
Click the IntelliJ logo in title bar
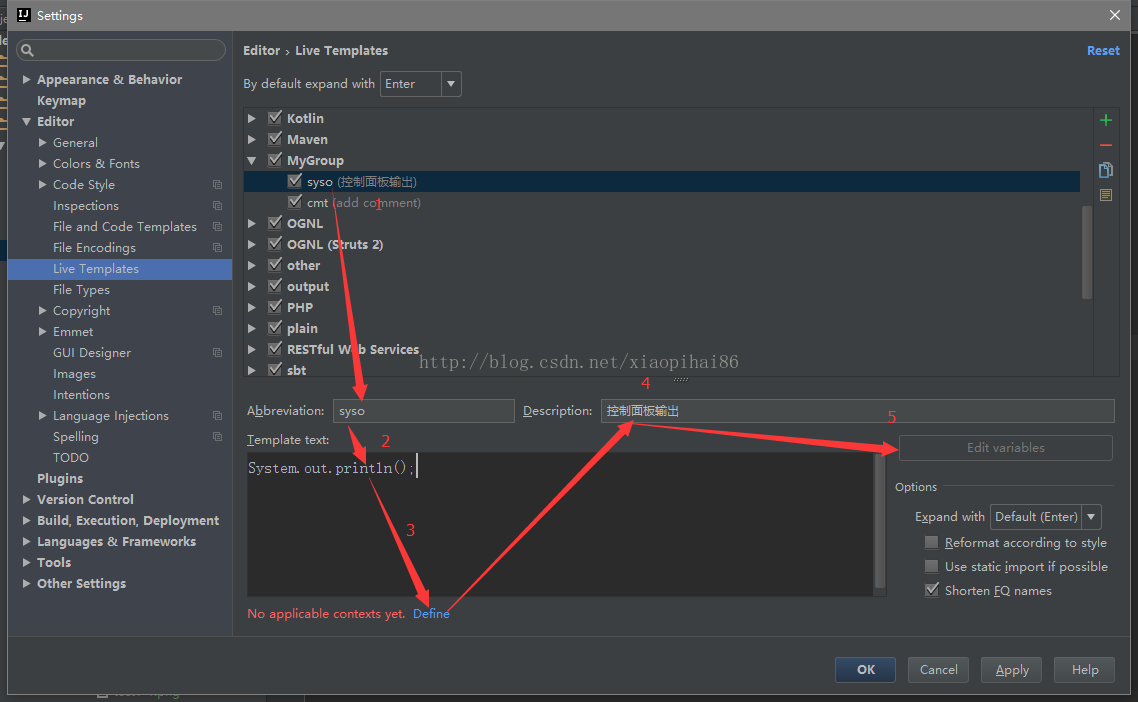point(23,15)
